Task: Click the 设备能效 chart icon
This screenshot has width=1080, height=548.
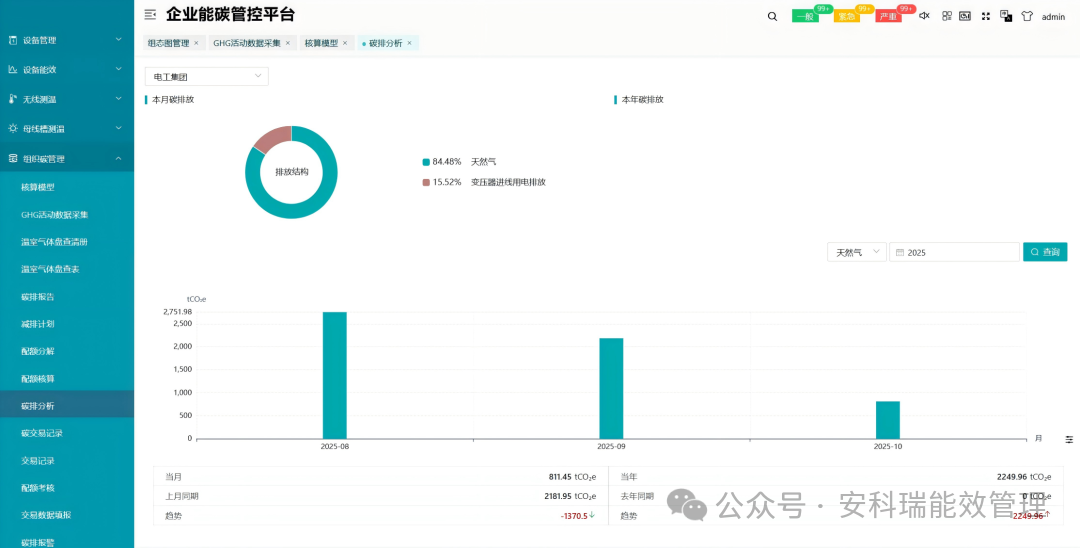Action: (x=12, y=70)
